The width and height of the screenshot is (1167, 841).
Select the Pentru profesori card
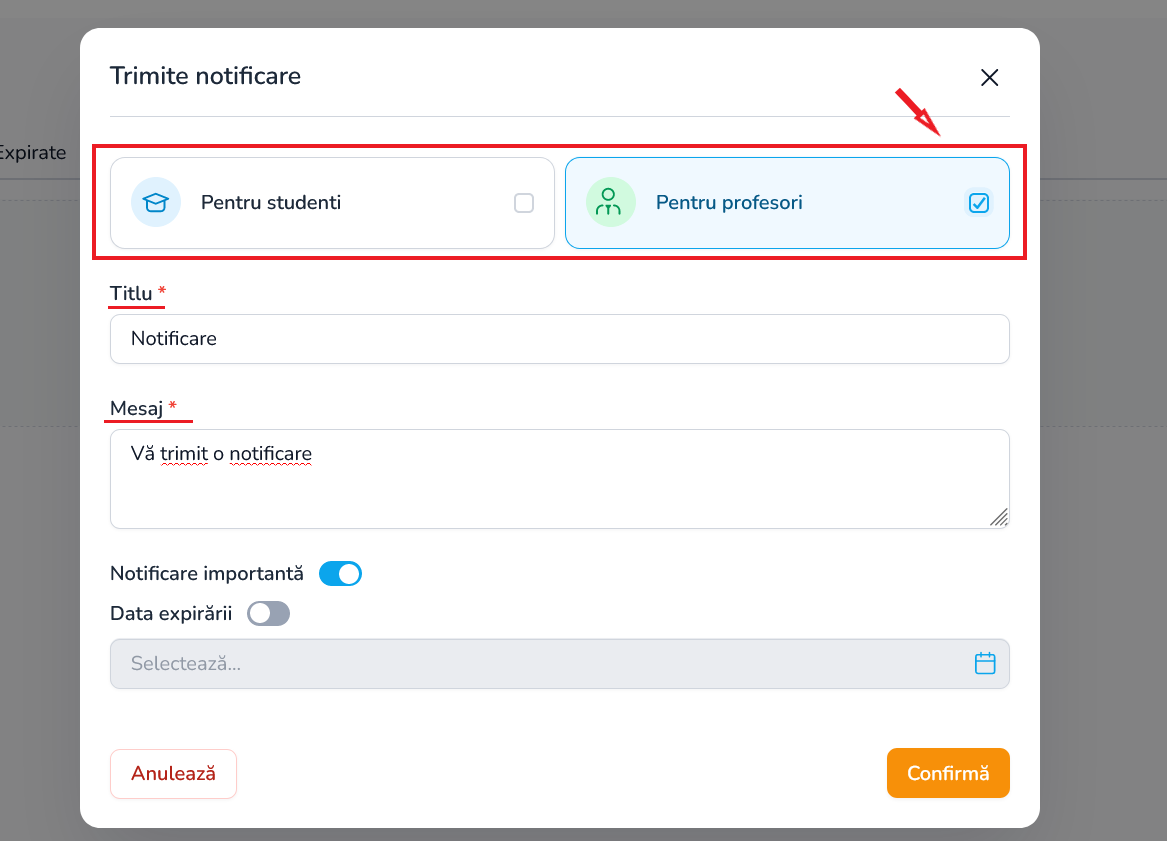pos(787,202)
